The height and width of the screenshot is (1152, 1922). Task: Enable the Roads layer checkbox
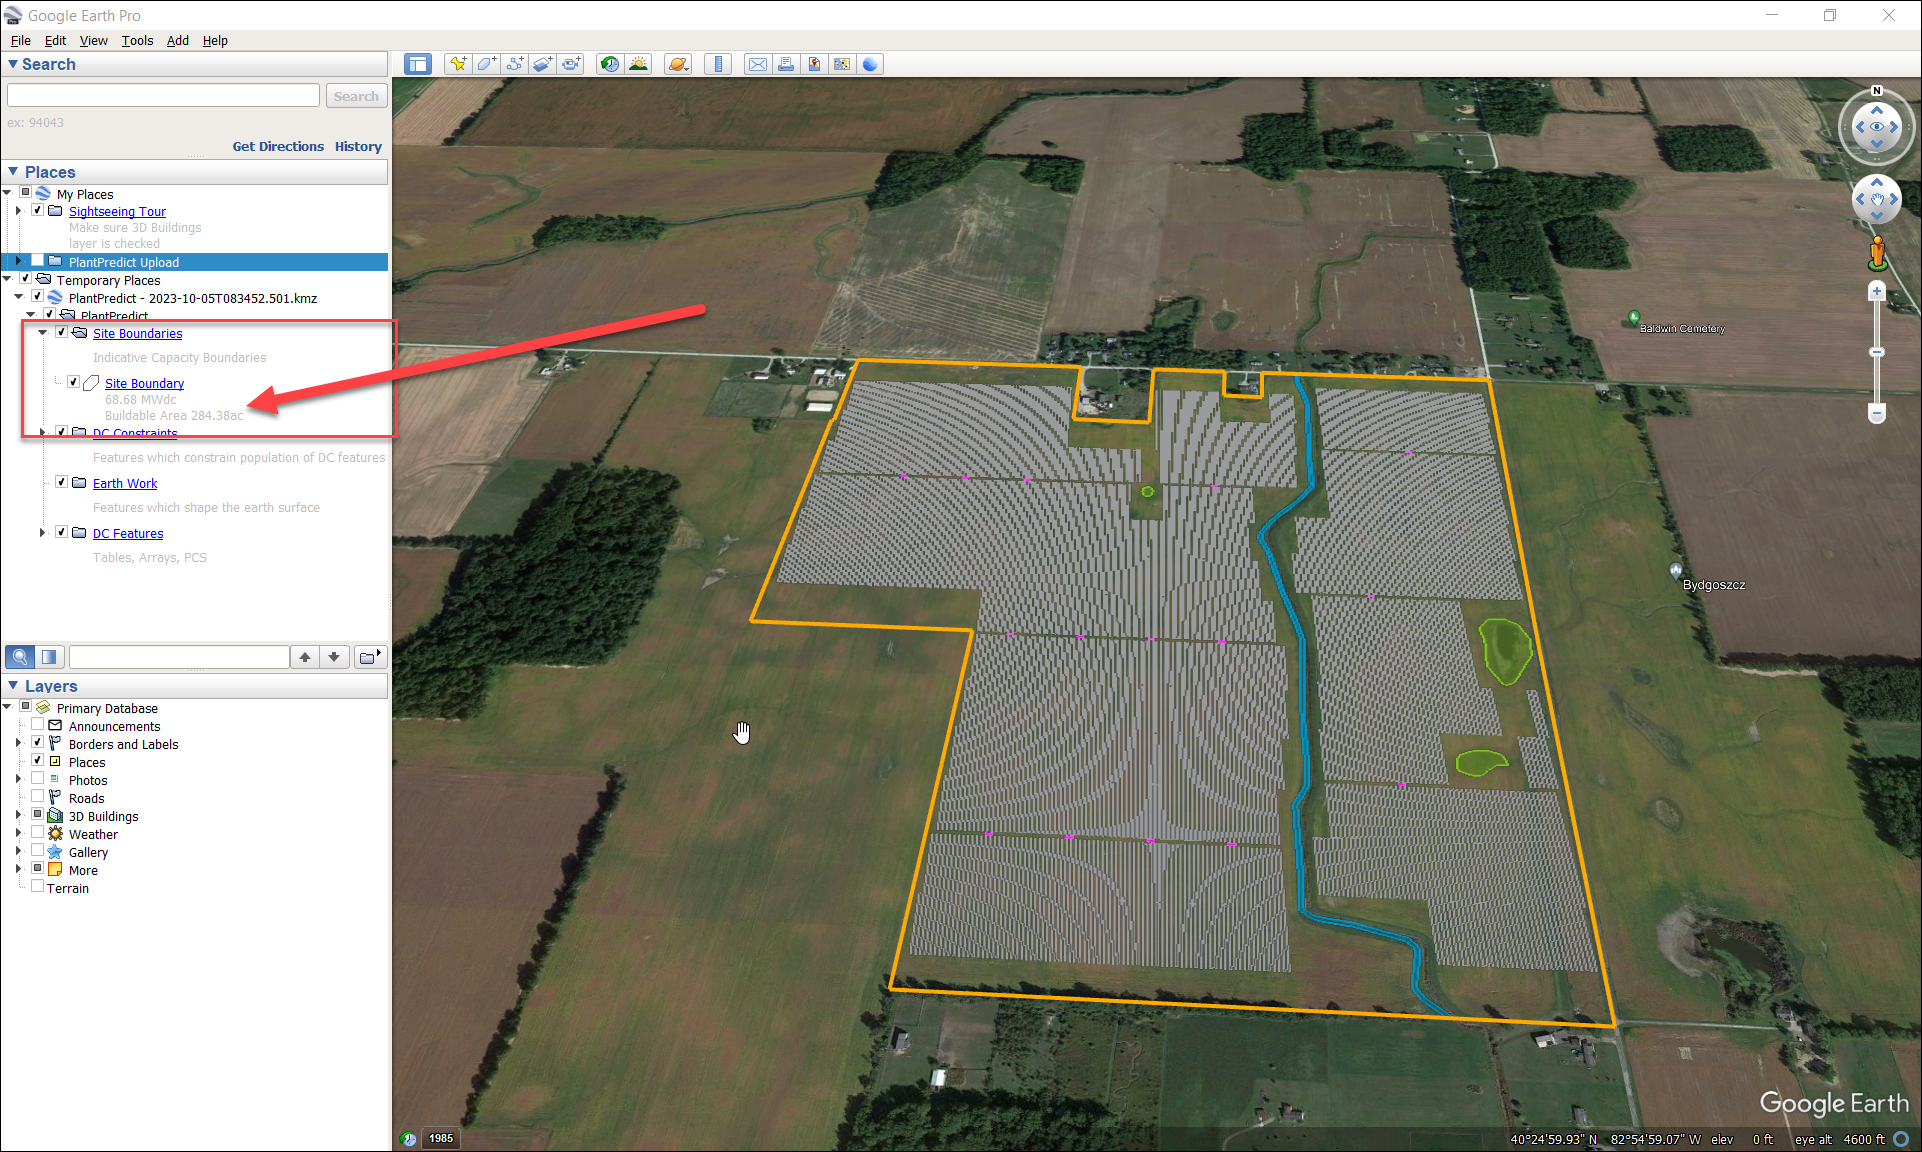point(37,797)
